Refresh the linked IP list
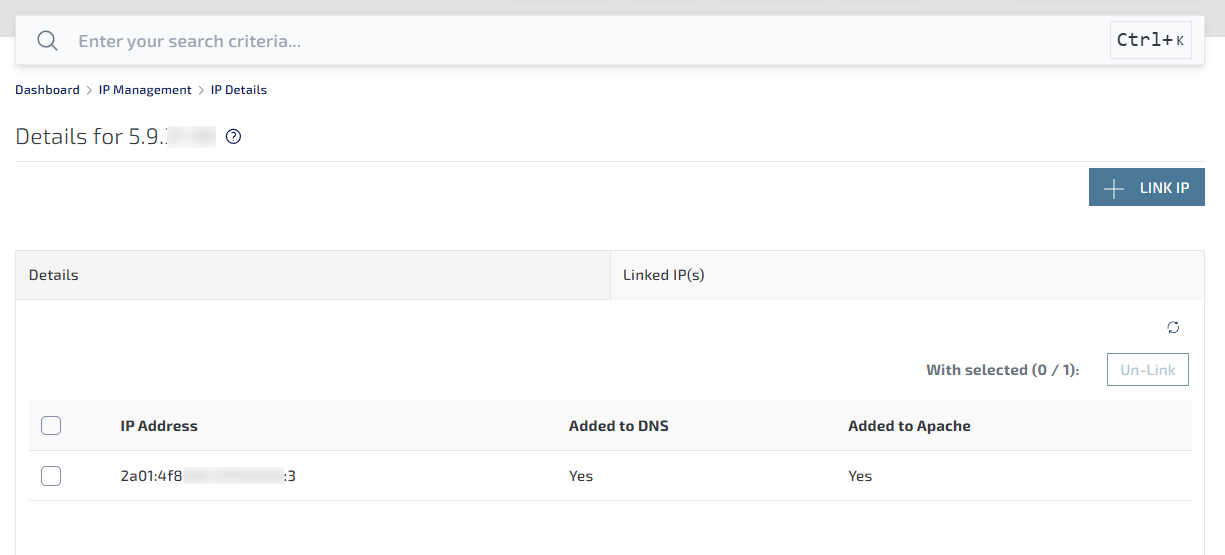This screenshot has height=555, width=1225. 1173,328
